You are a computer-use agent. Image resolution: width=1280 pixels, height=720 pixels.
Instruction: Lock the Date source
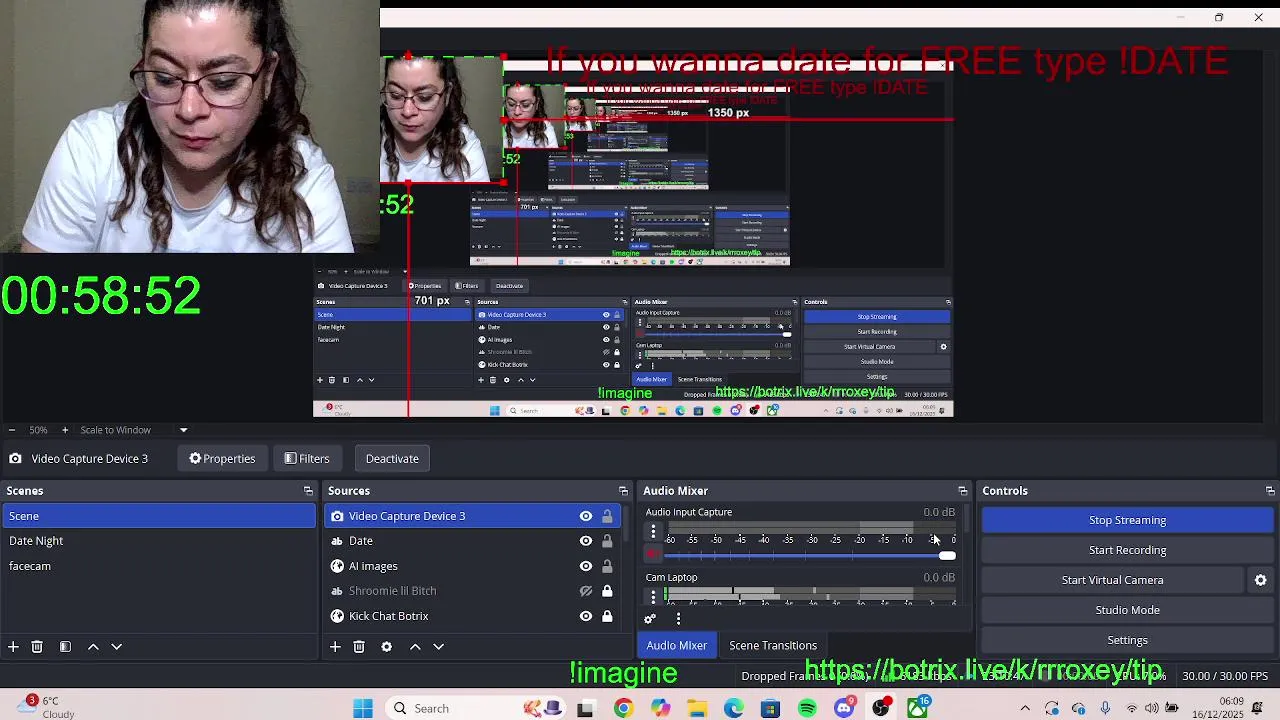tap(607, 541)
